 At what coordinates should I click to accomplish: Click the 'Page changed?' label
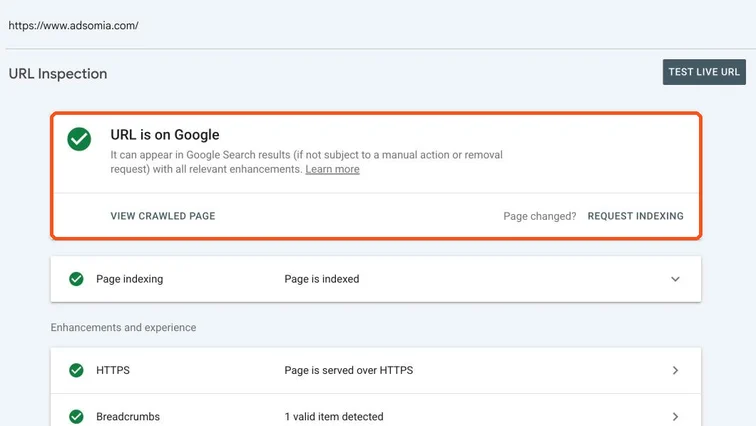tap(540, 216)
